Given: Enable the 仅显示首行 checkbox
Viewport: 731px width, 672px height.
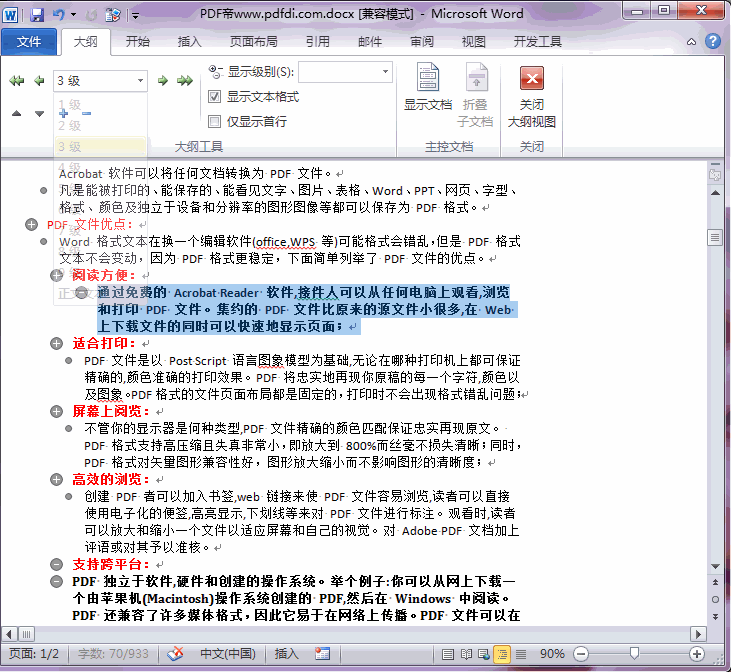Looking at the screenshot, I should [214, 122].
